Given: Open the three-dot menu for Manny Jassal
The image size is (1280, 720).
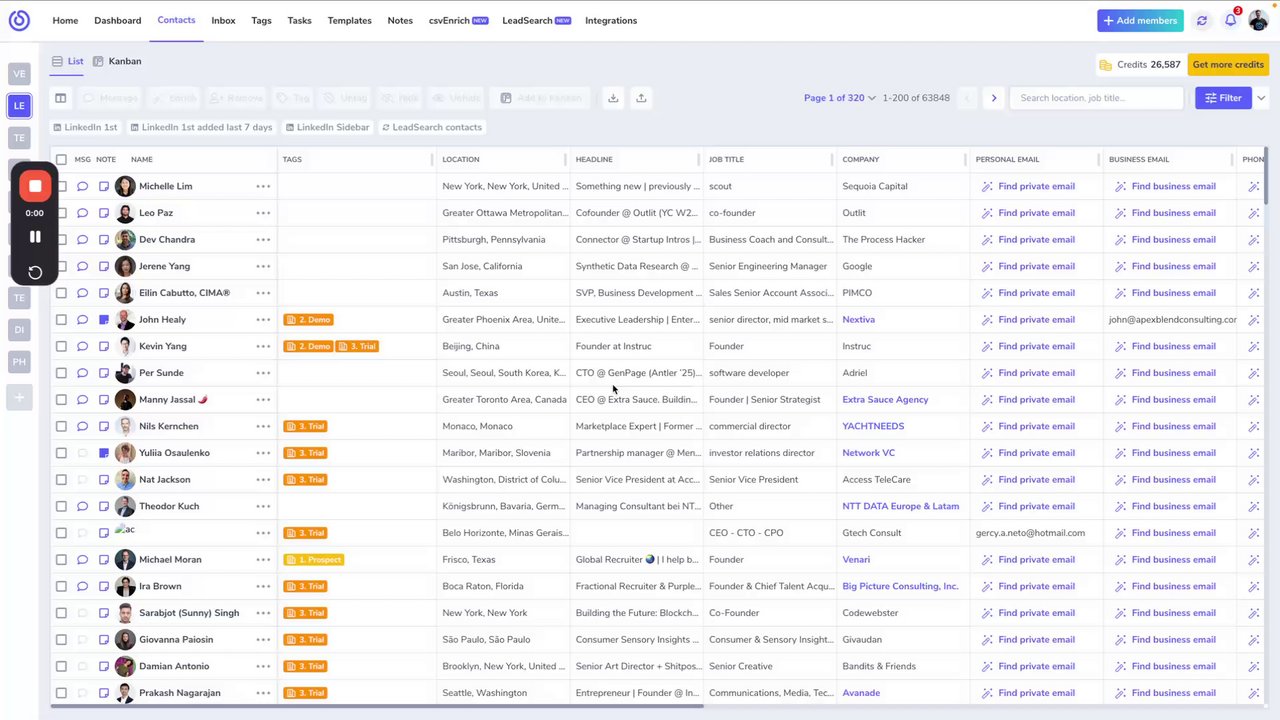Looking at the screenshot, I should (x=263, y=400).
